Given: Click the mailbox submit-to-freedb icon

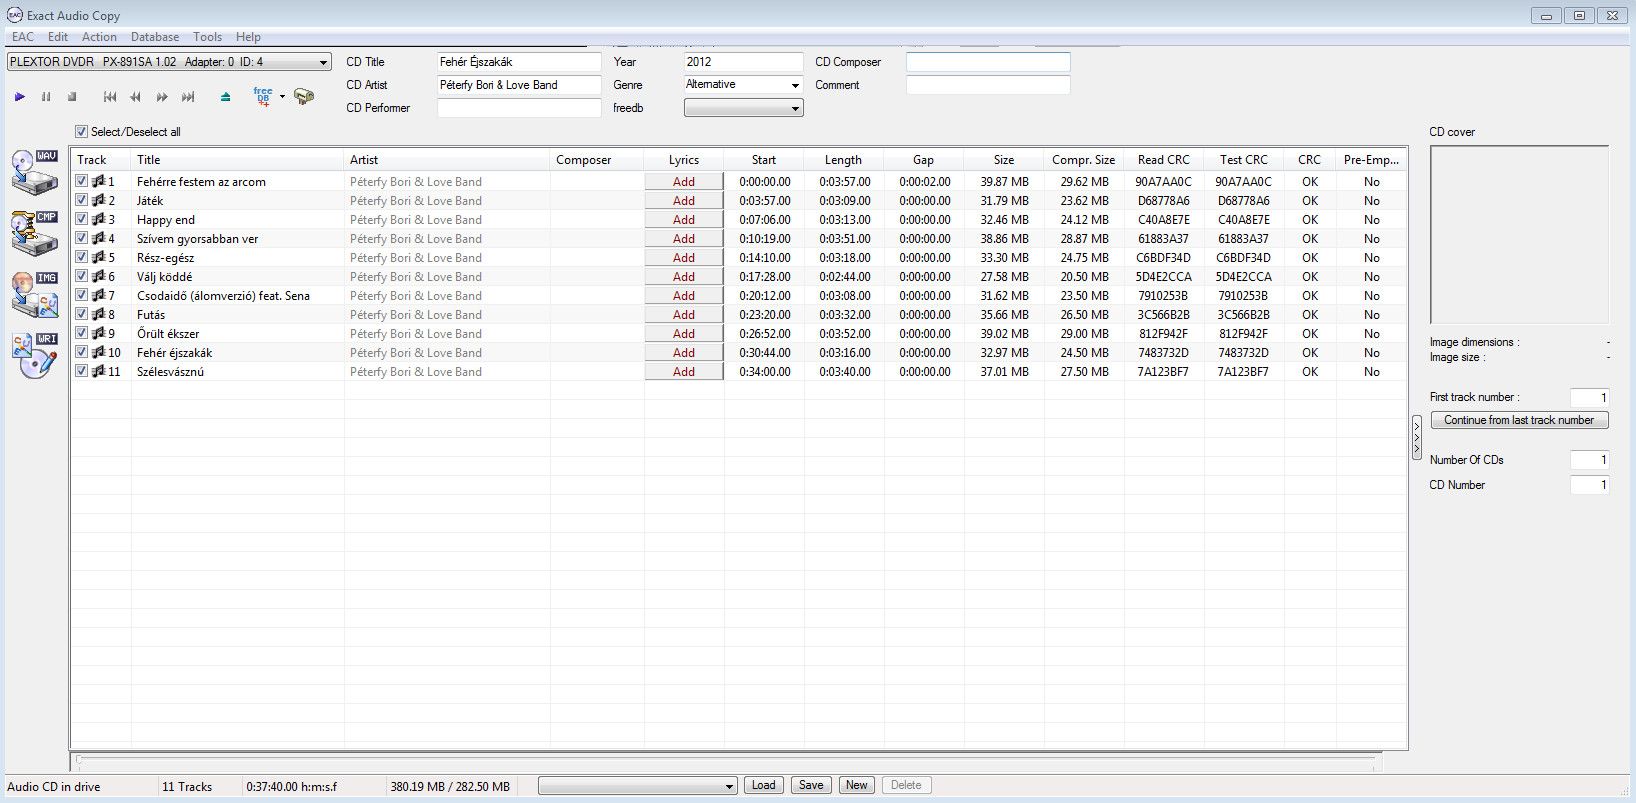Looking at the screenshot, I should tap(304, 97).
